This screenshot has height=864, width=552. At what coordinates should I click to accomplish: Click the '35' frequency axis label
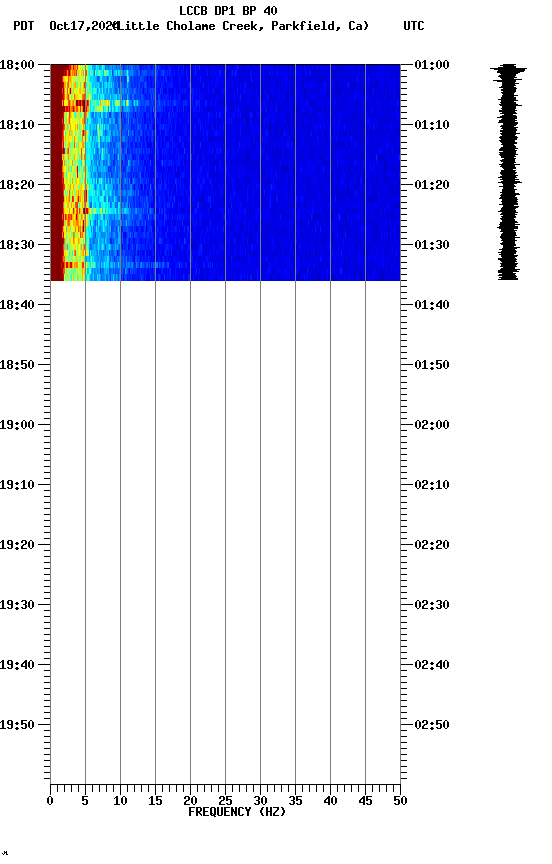(295, 801)
